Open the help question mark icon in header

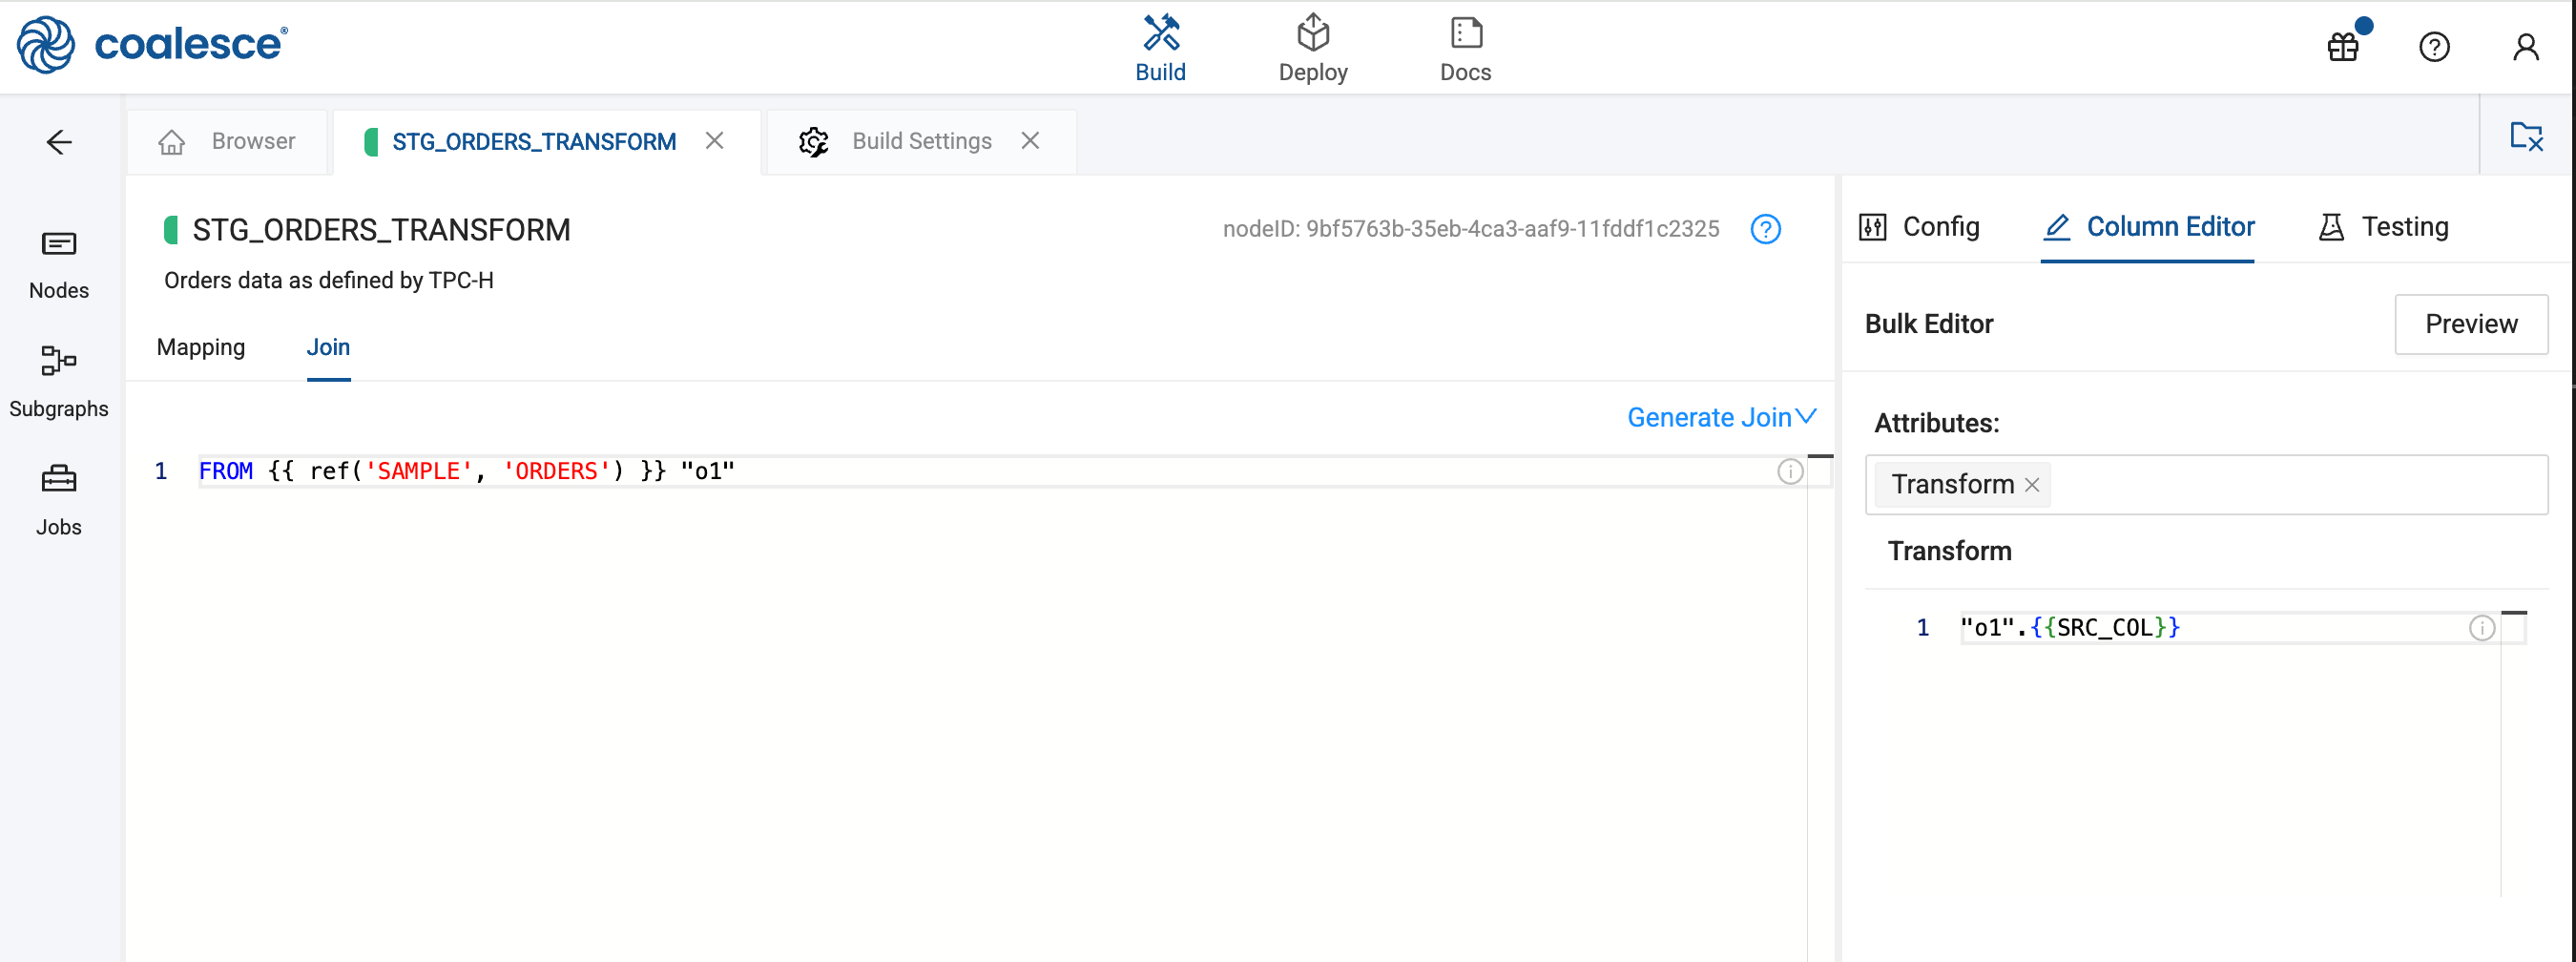(x=2434, y=47)
